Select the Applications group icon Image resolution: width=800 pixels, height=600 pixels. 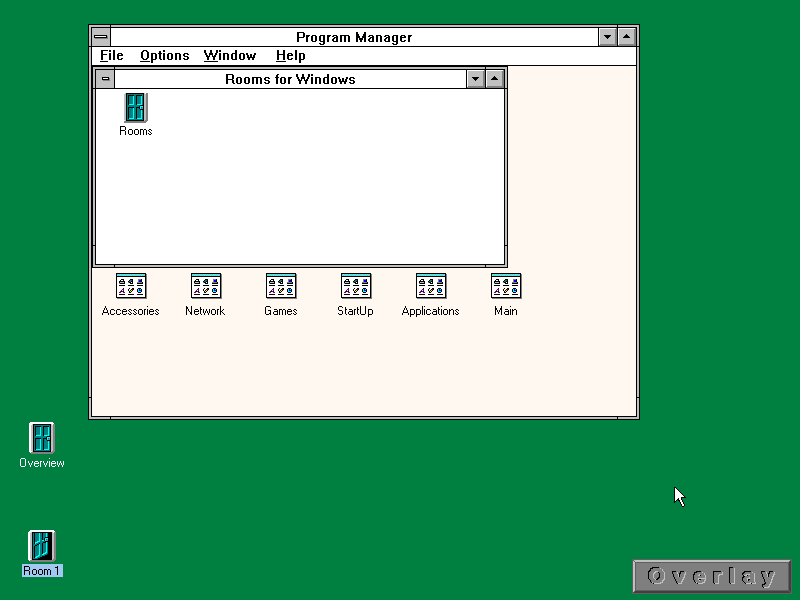pos(431,286)
